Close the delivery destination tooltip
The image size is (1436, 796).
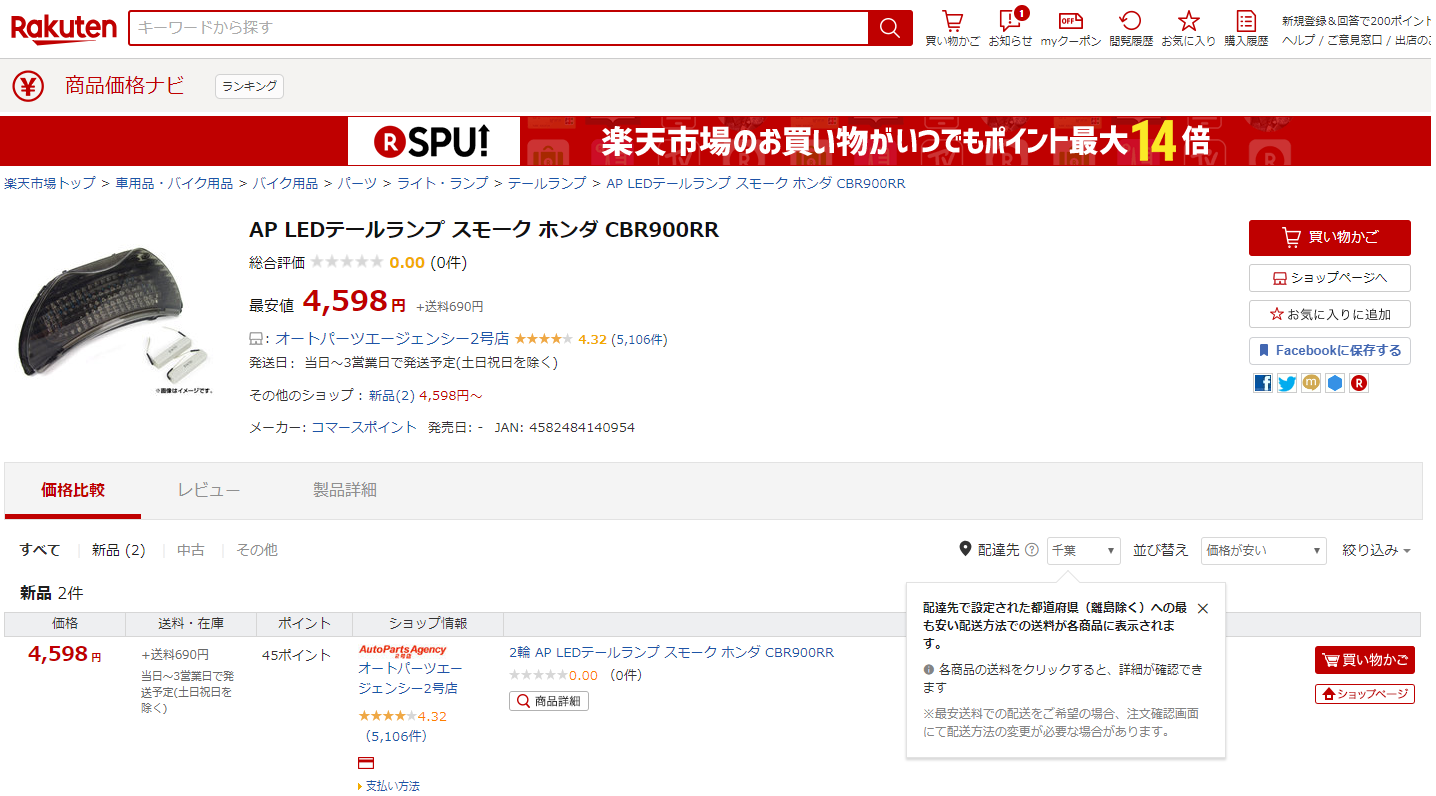[1203, 608]
